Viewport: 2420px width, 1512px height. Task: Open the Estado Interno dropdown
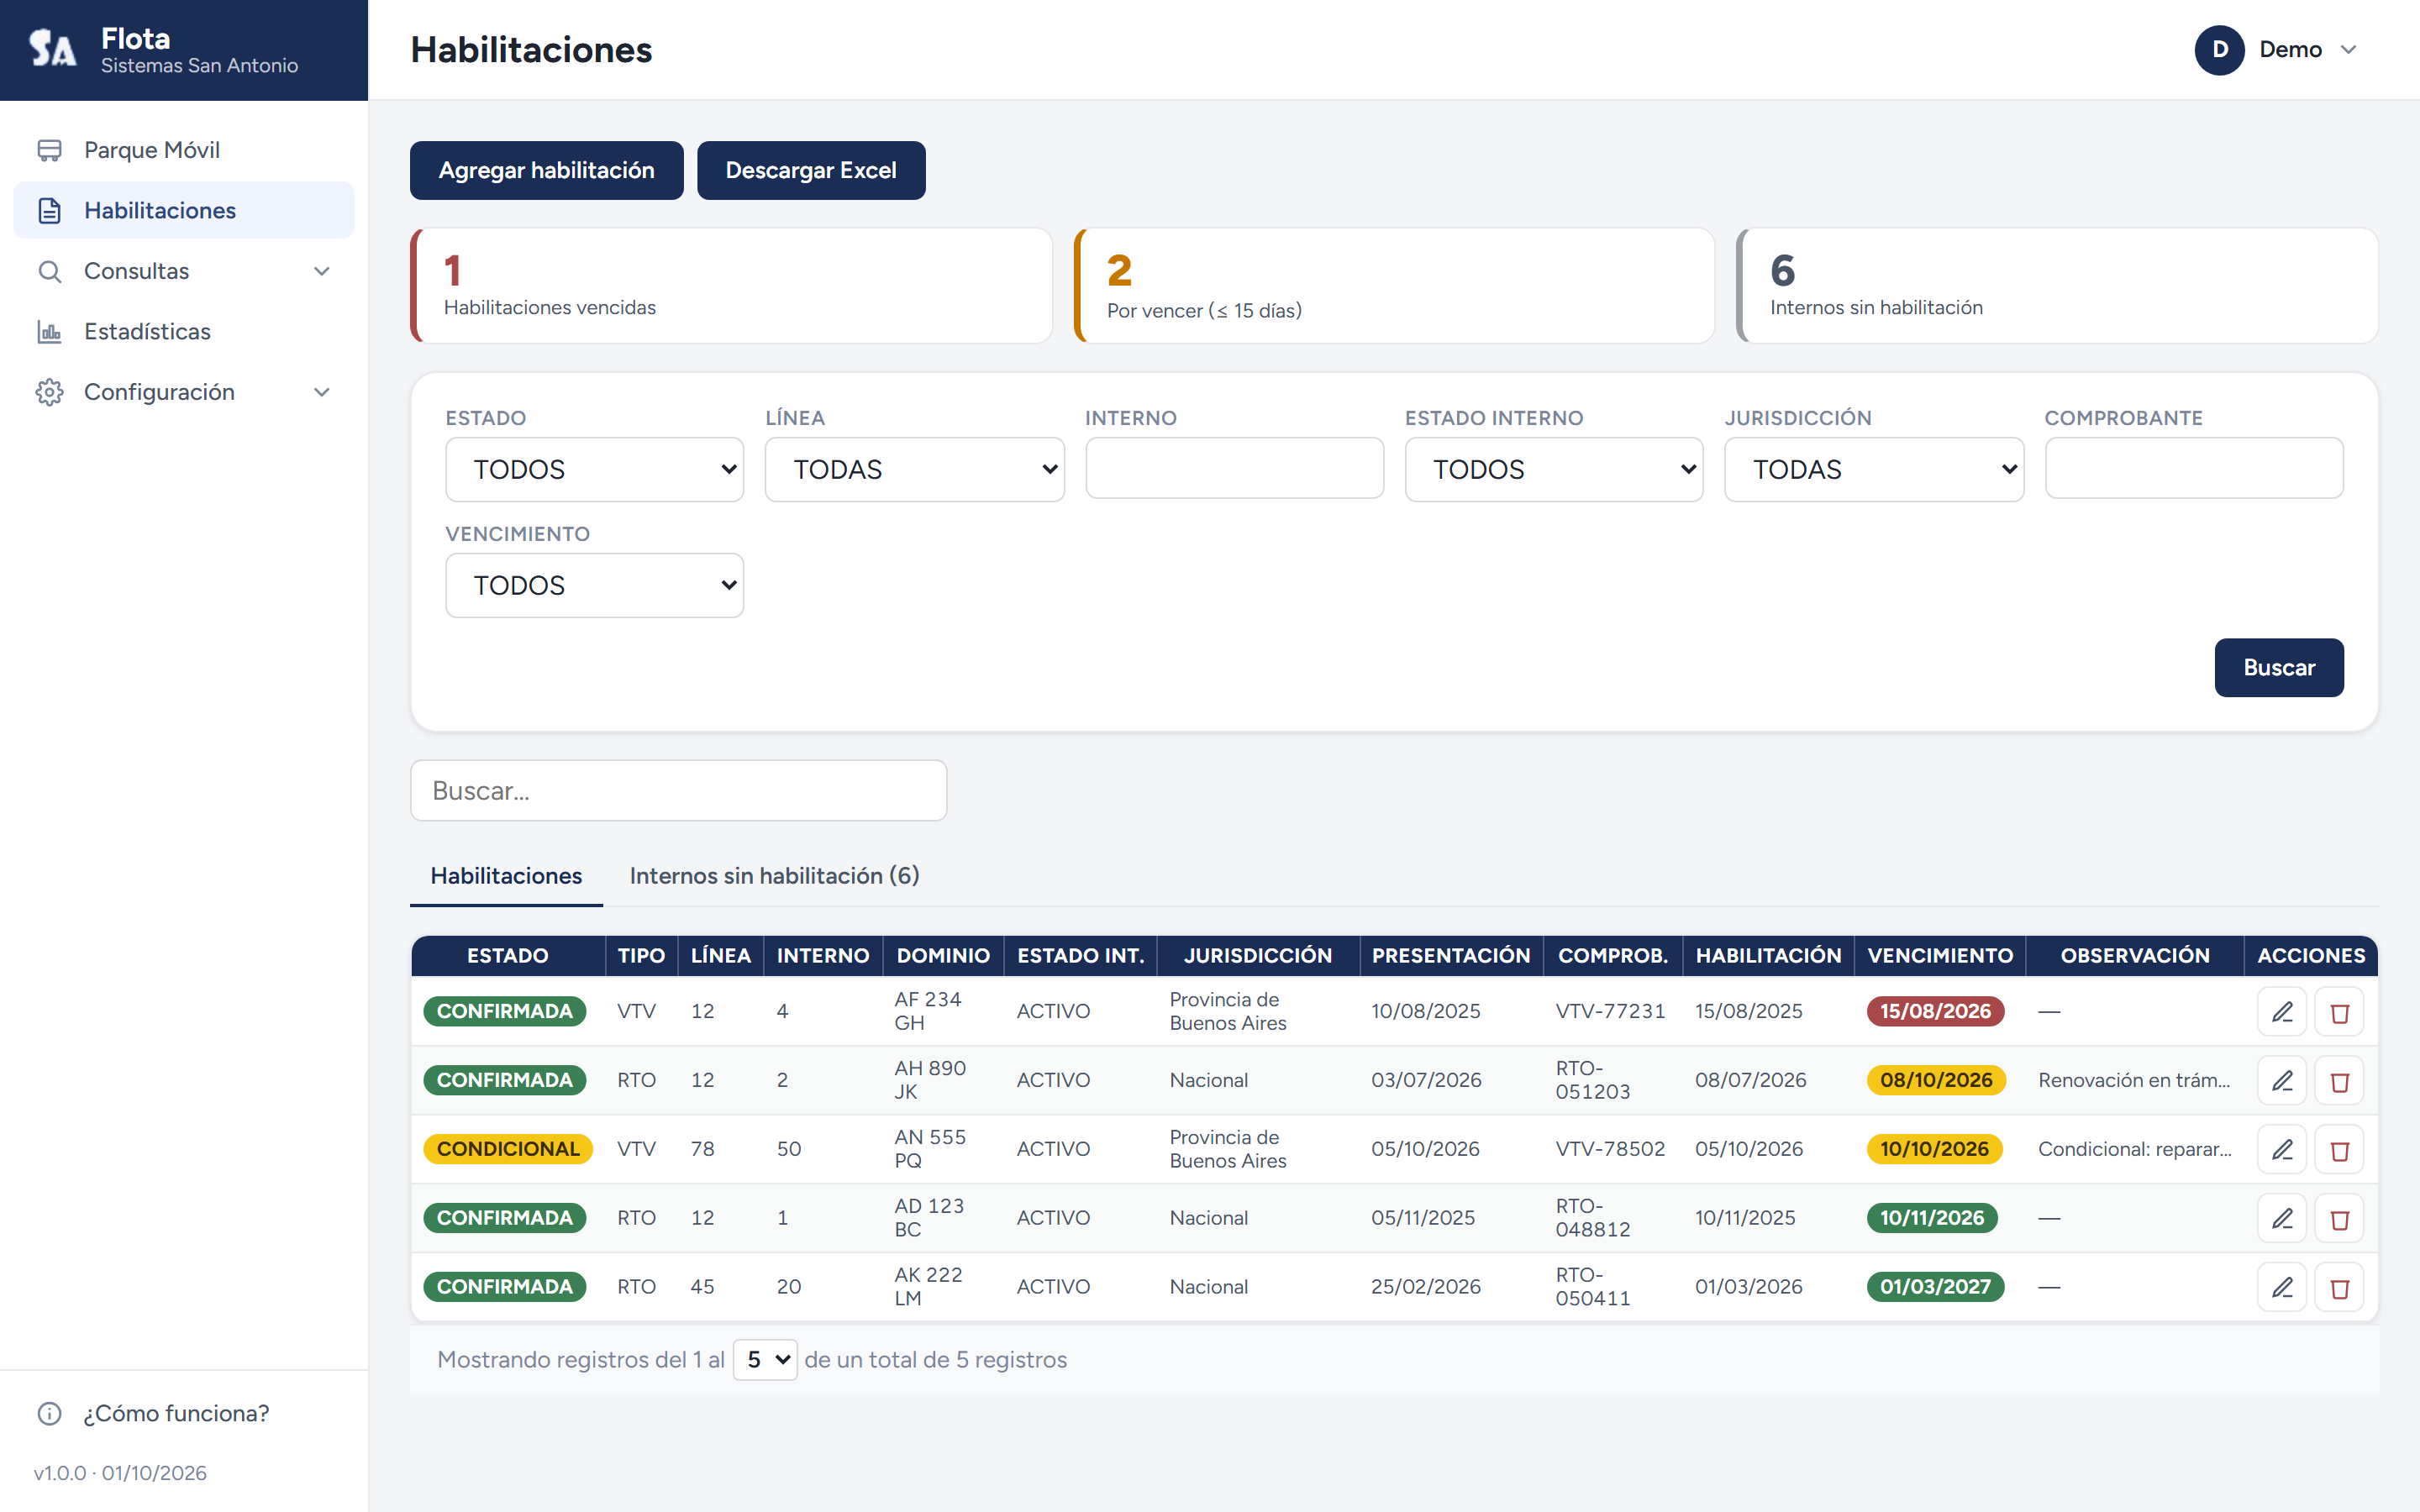click(1554, 469)
